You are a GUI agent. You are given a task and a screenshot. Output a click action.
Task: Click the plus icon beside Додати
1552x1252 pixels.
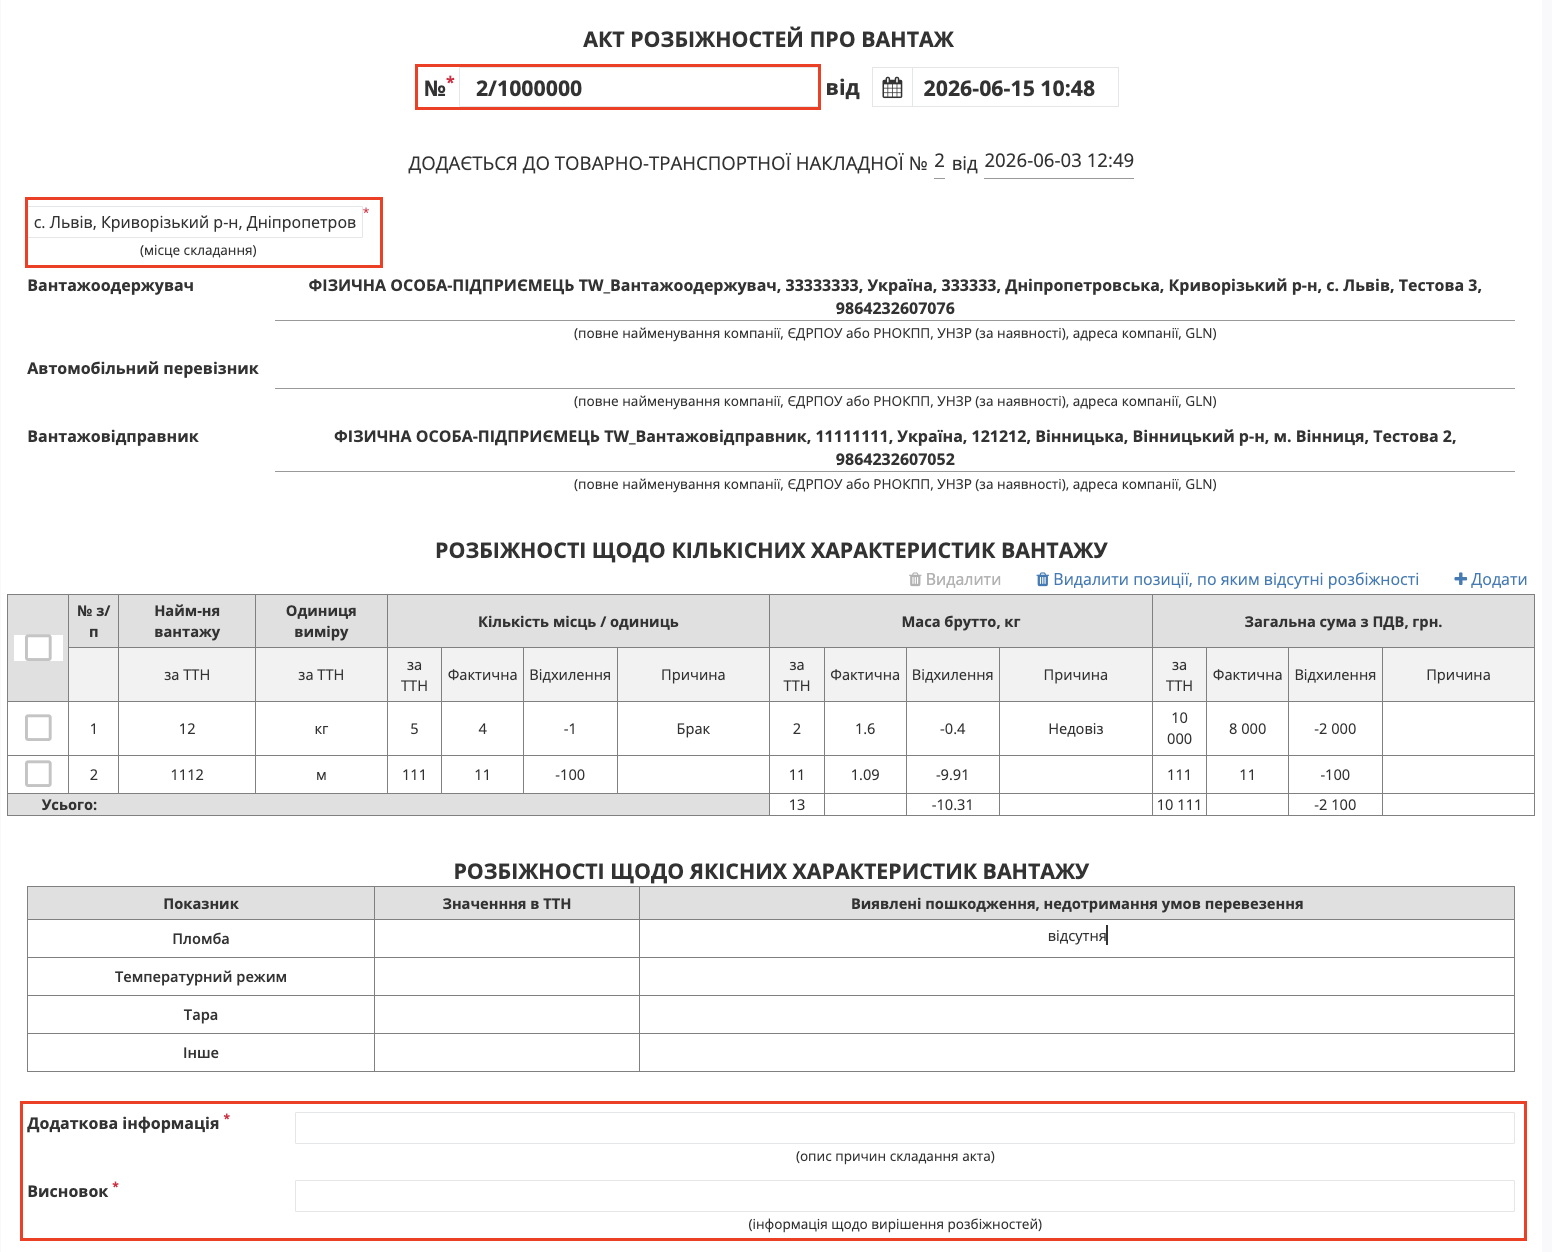(1460, 580)
